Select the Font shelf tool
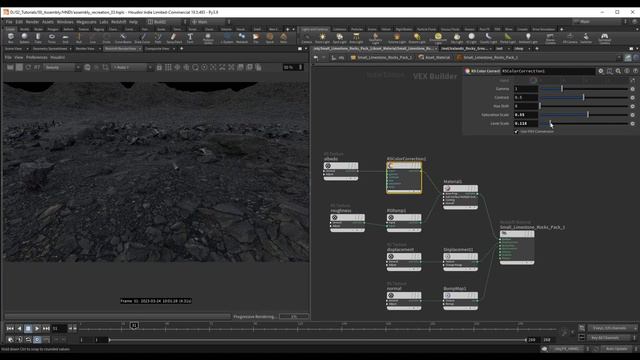 190,38
